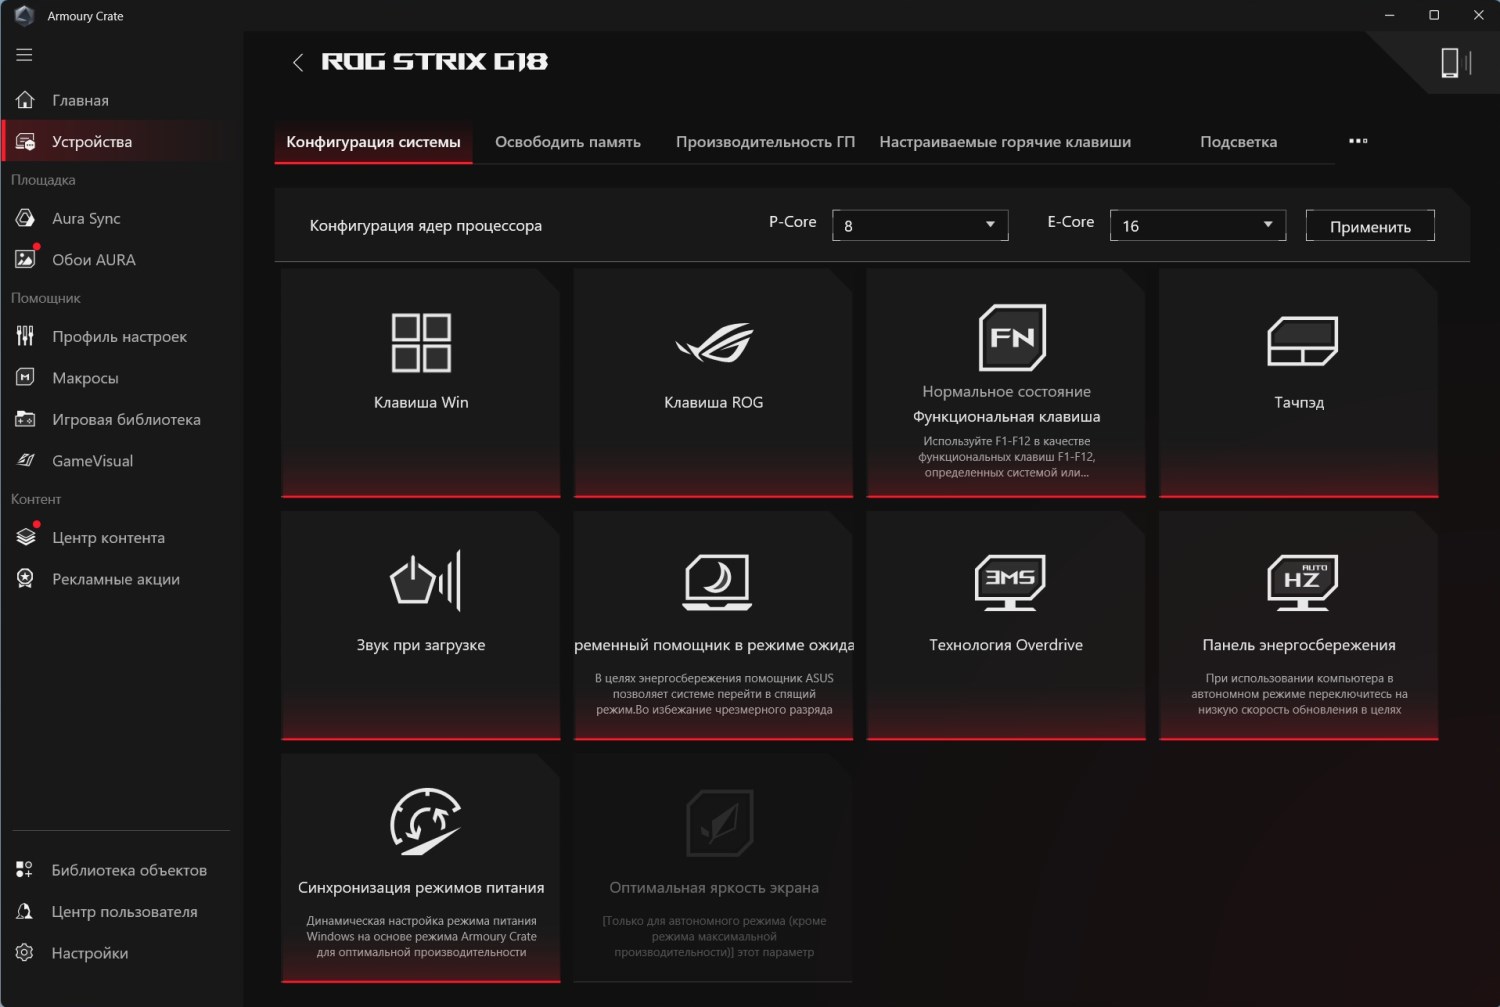The image size is (1500, 1007).
Task: Open the Макросы sidebar link
Action: (85, 378)
